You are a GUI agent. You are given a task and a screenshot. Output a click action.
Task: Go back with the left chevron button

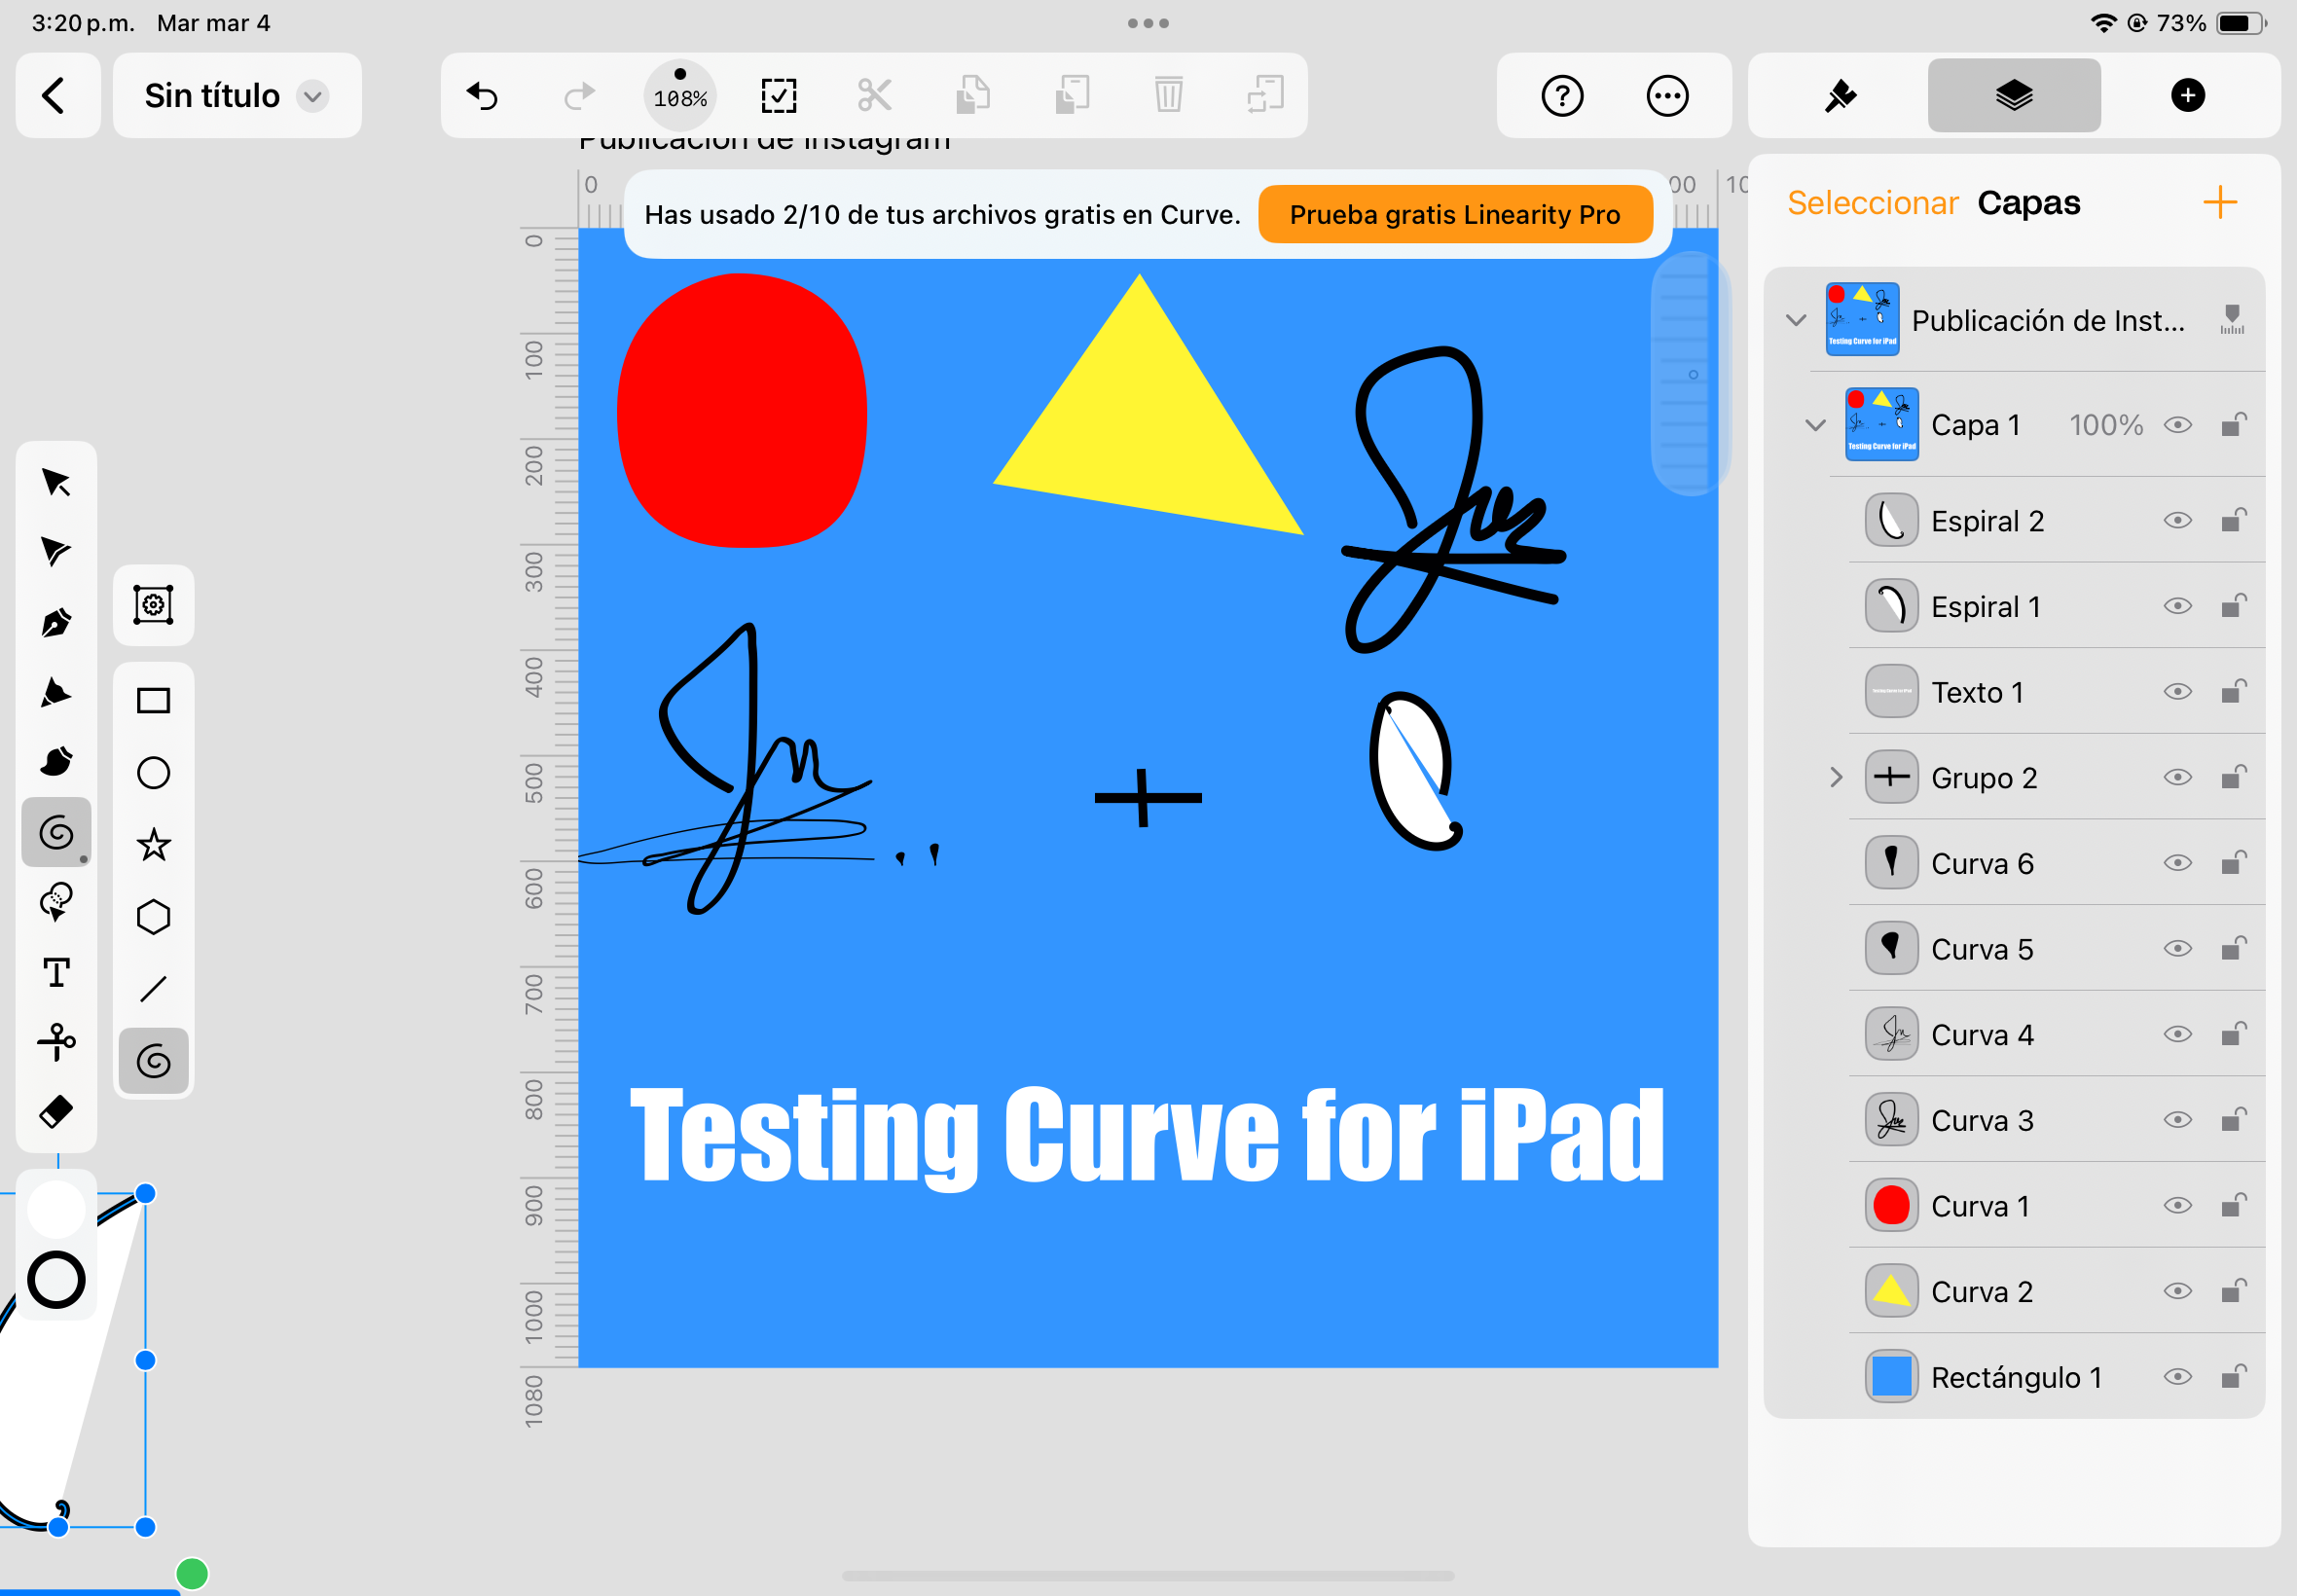56,96
